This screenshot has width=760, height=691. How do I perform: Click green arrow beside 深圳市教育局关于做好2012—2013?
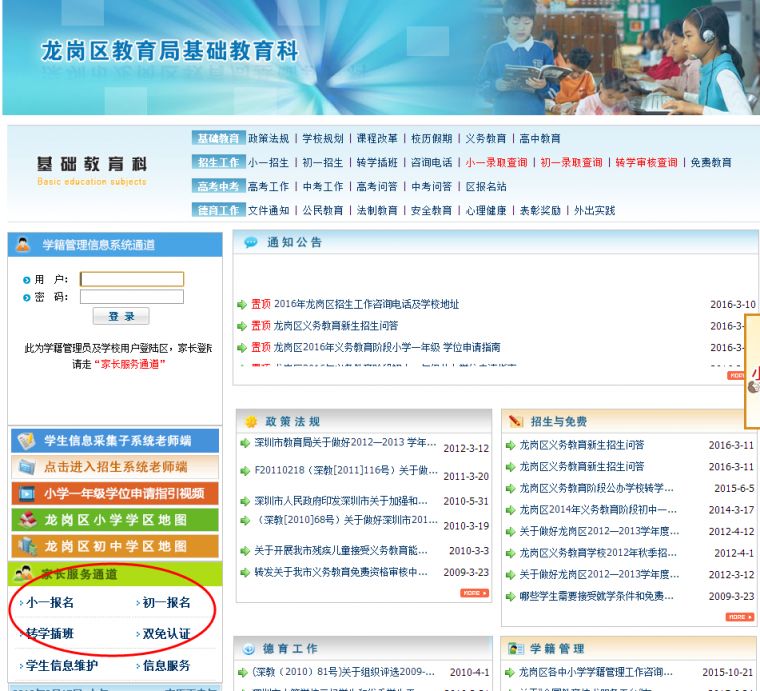tap(245, 442)
